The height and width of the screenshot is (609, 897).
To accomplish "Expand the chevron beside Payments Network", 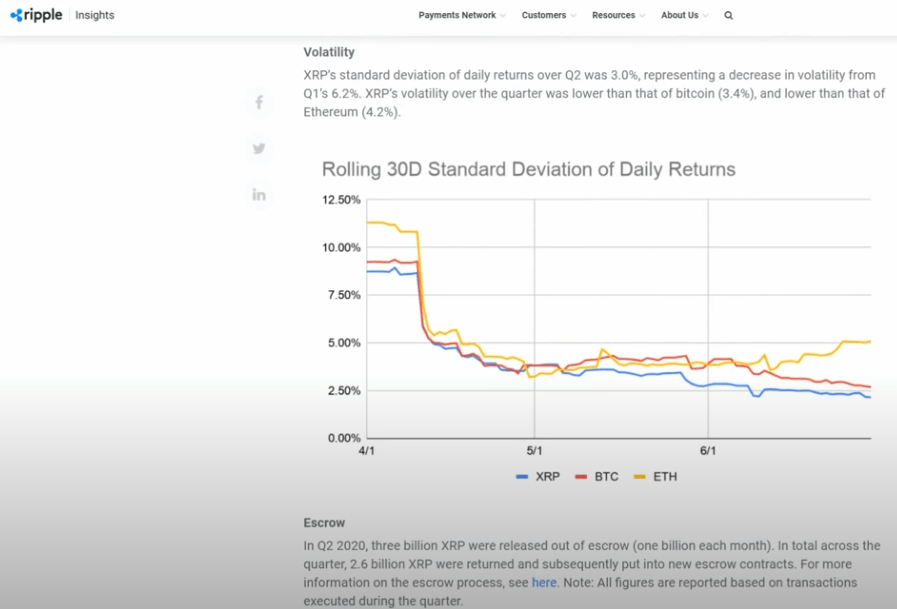I will tap(502, 16).
